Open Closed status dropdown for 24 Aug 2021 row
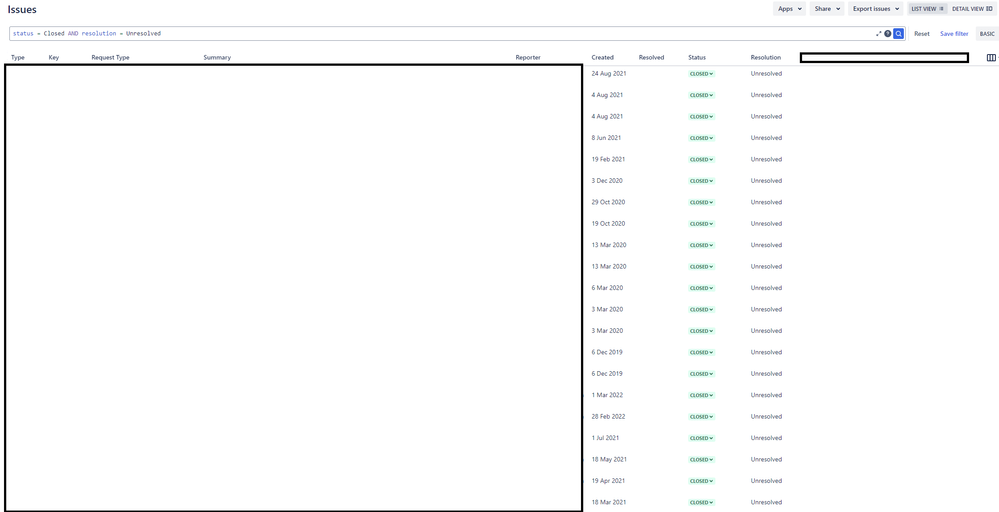The image size is (999, 512). pyautogui.click(x=701, y=74)
